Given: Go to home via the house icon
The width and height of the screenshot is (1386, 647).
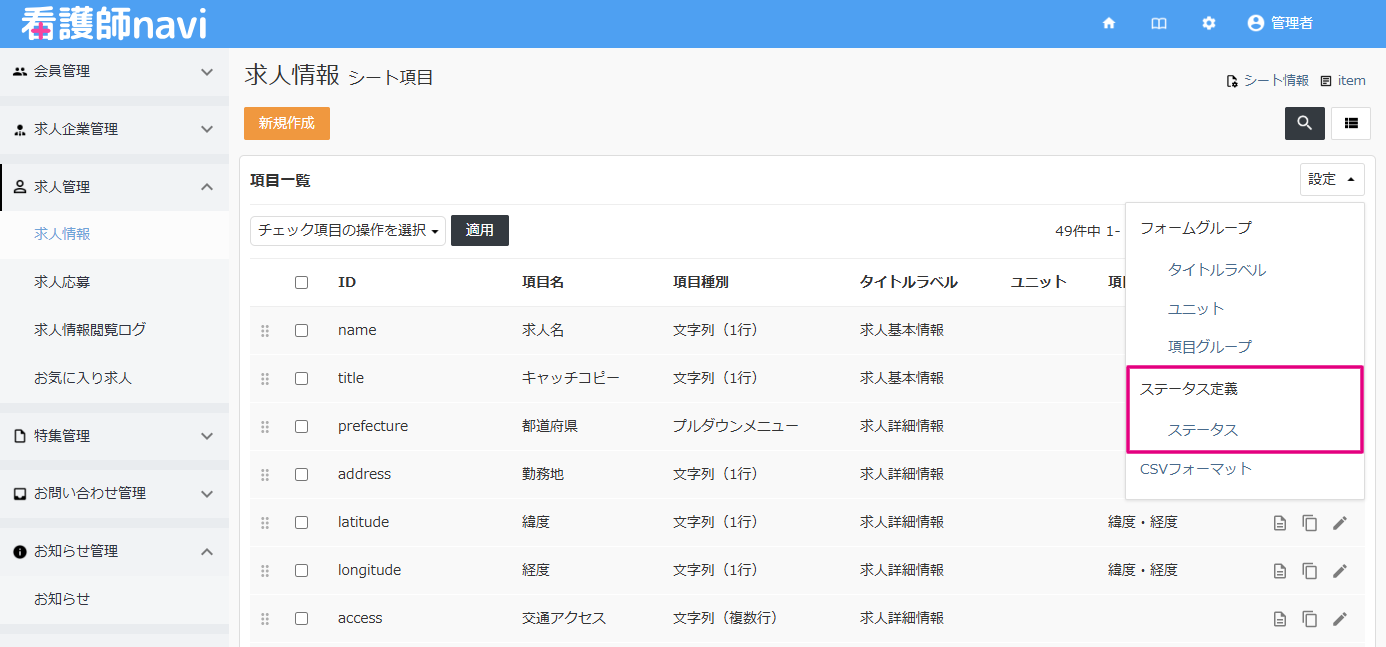Looking at the screenshot, I should (1109, 23).
